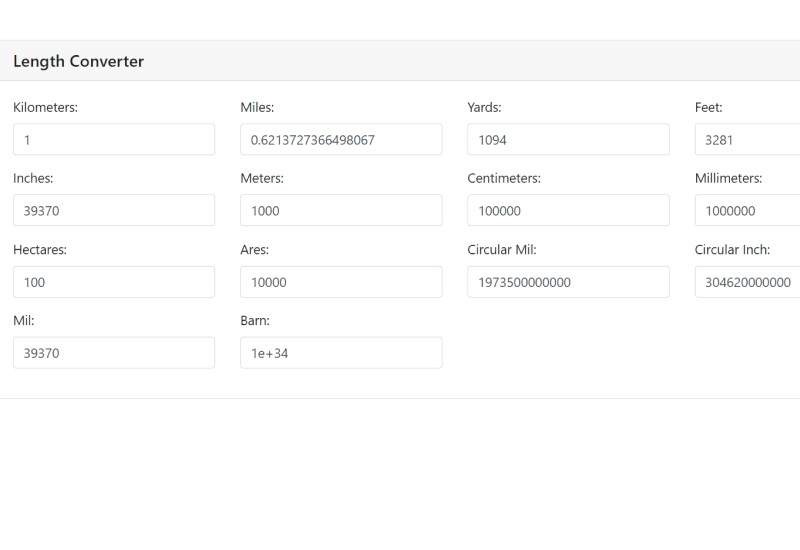This screenshot has height=550, width=800.
Task: Click the Ares input field
Action: point(341,282)
